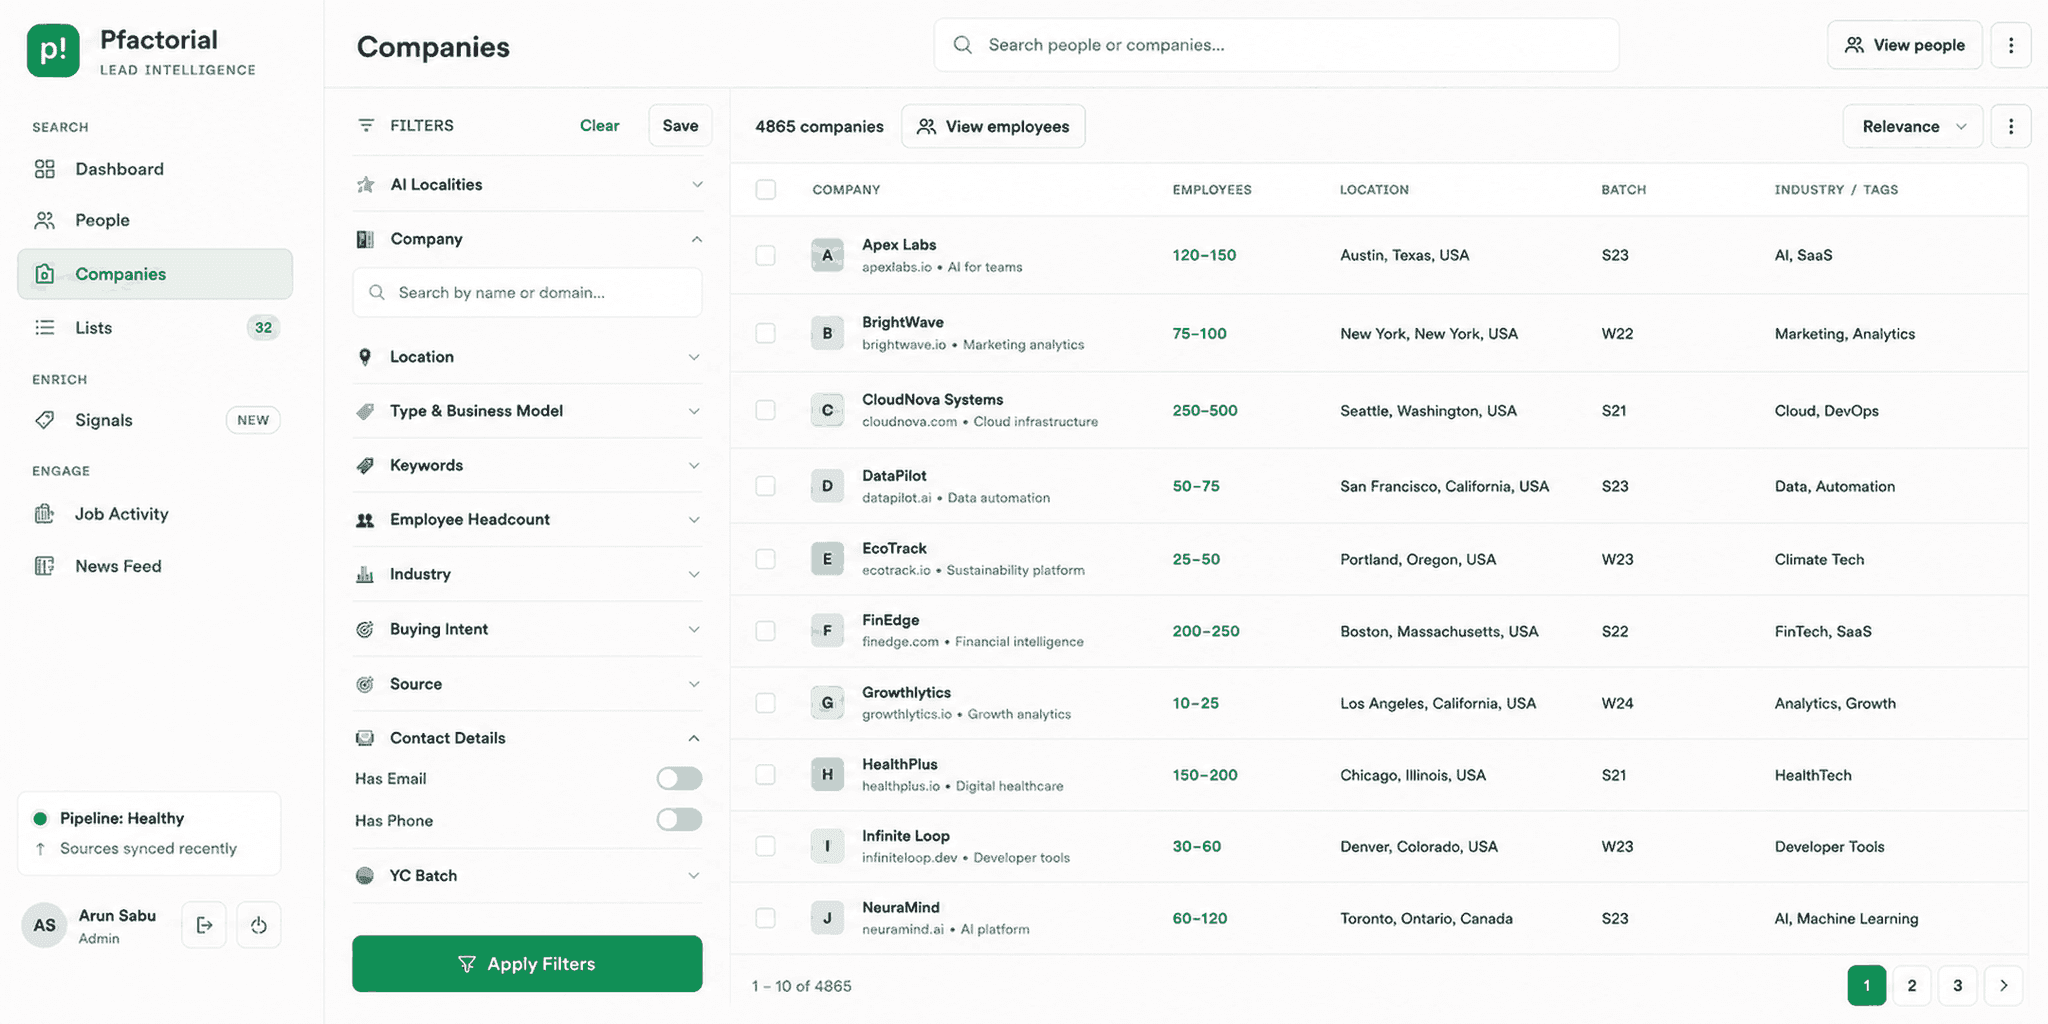
Task: Check the CloudNova Systems row checkbox
Action: [x=766, y=410]
